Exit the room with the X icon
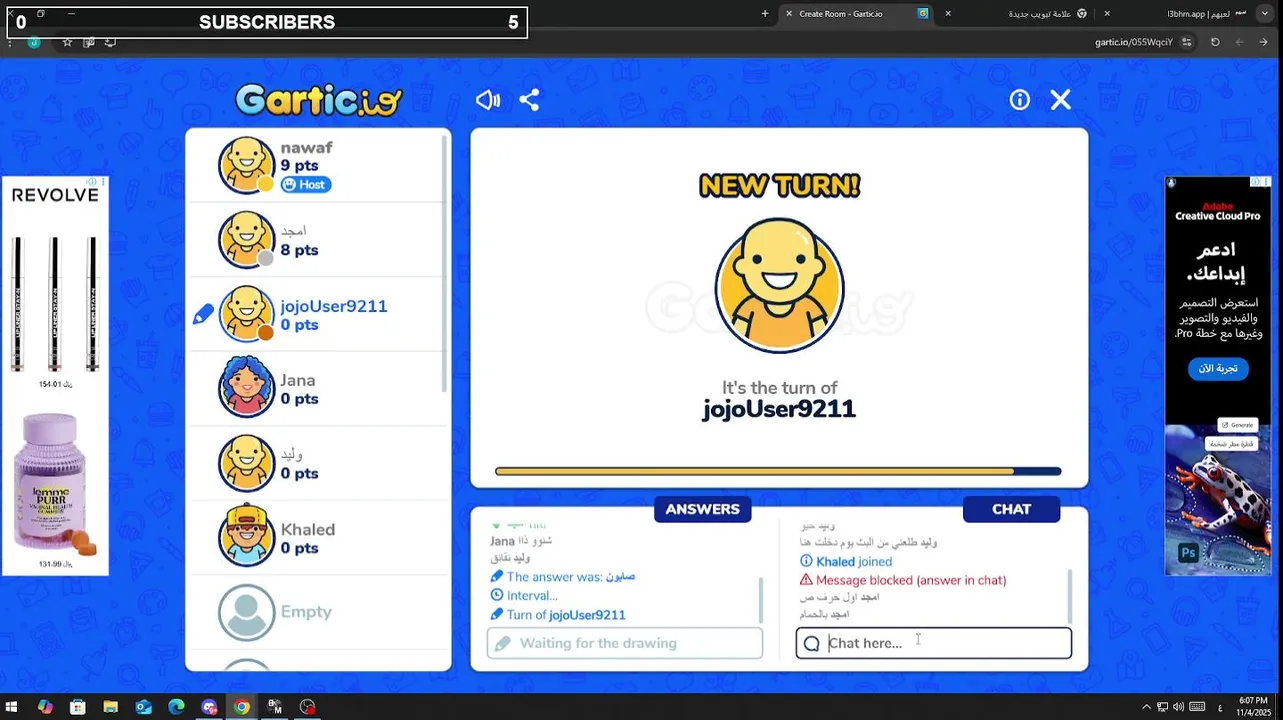The height and width of the screenshot is (720, 1283). click(1061, 100)
